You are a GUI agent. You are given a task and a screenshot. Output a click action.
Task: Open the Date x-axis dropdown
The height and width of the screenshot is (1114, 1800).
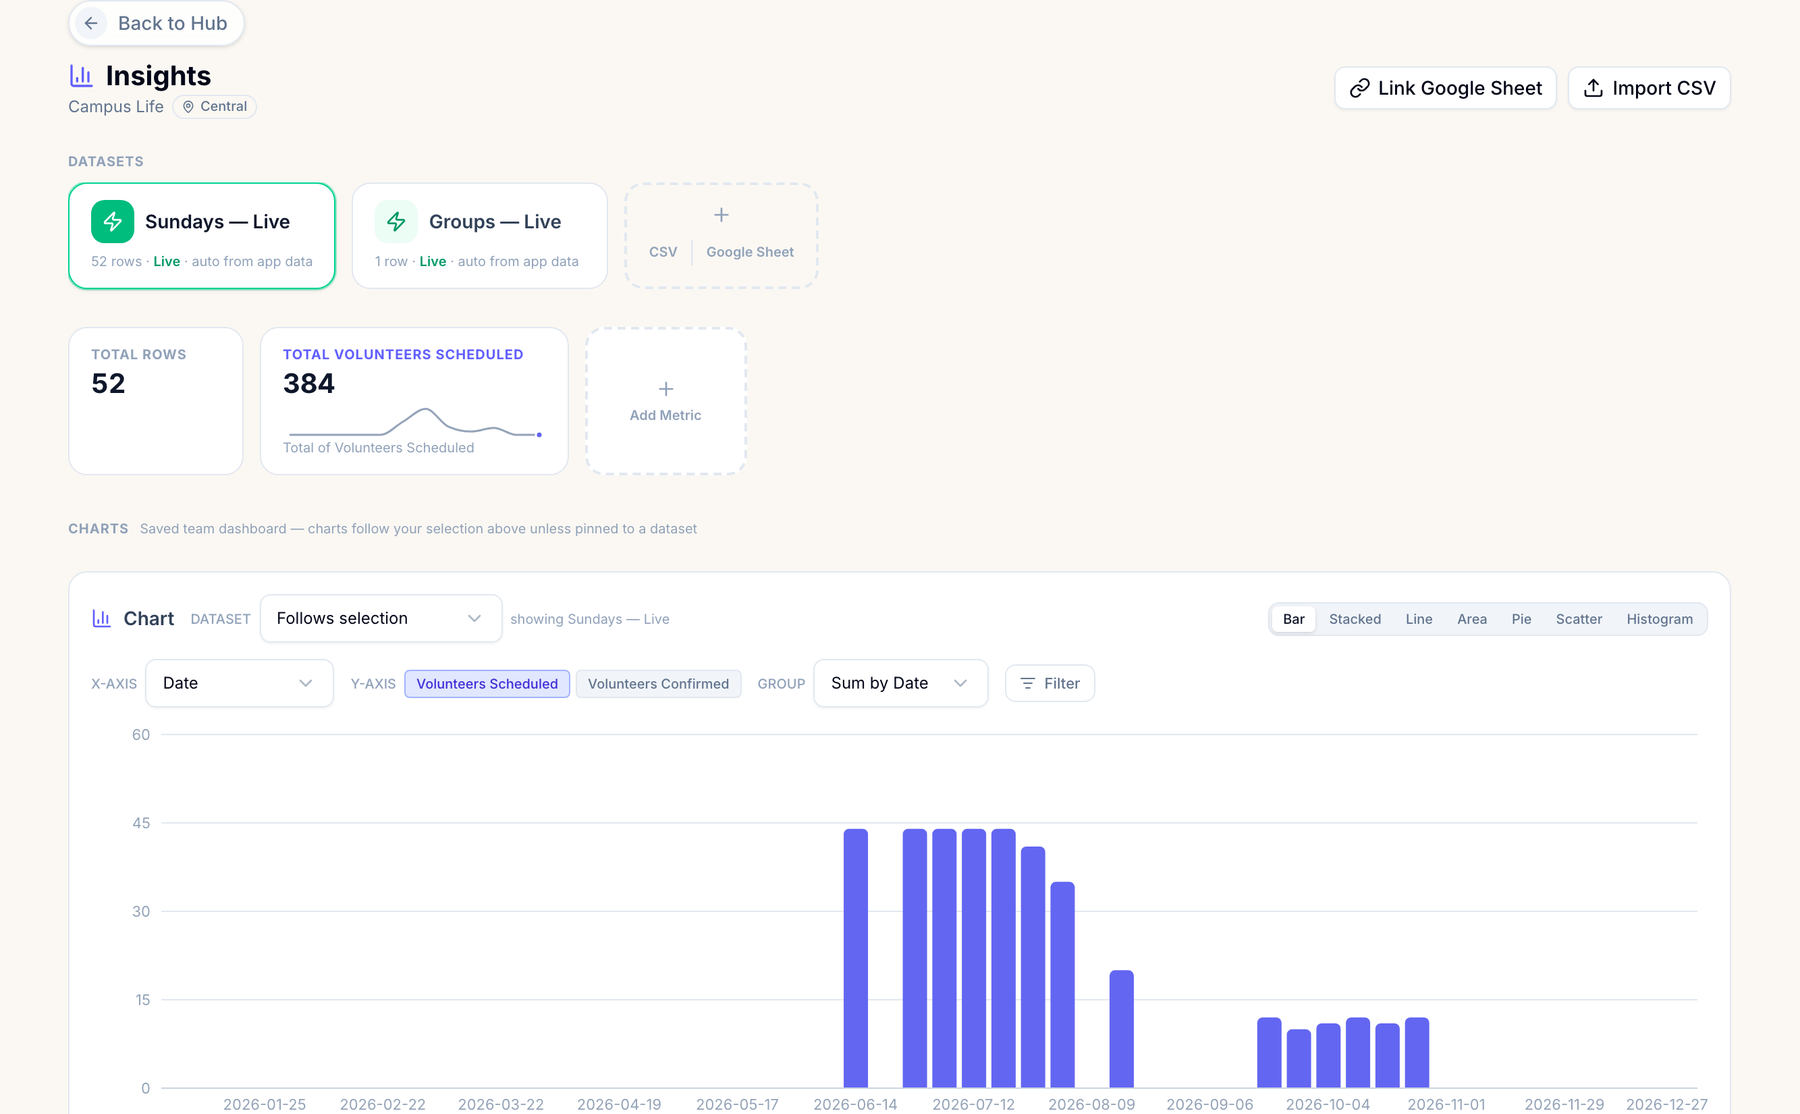point(239,683)
